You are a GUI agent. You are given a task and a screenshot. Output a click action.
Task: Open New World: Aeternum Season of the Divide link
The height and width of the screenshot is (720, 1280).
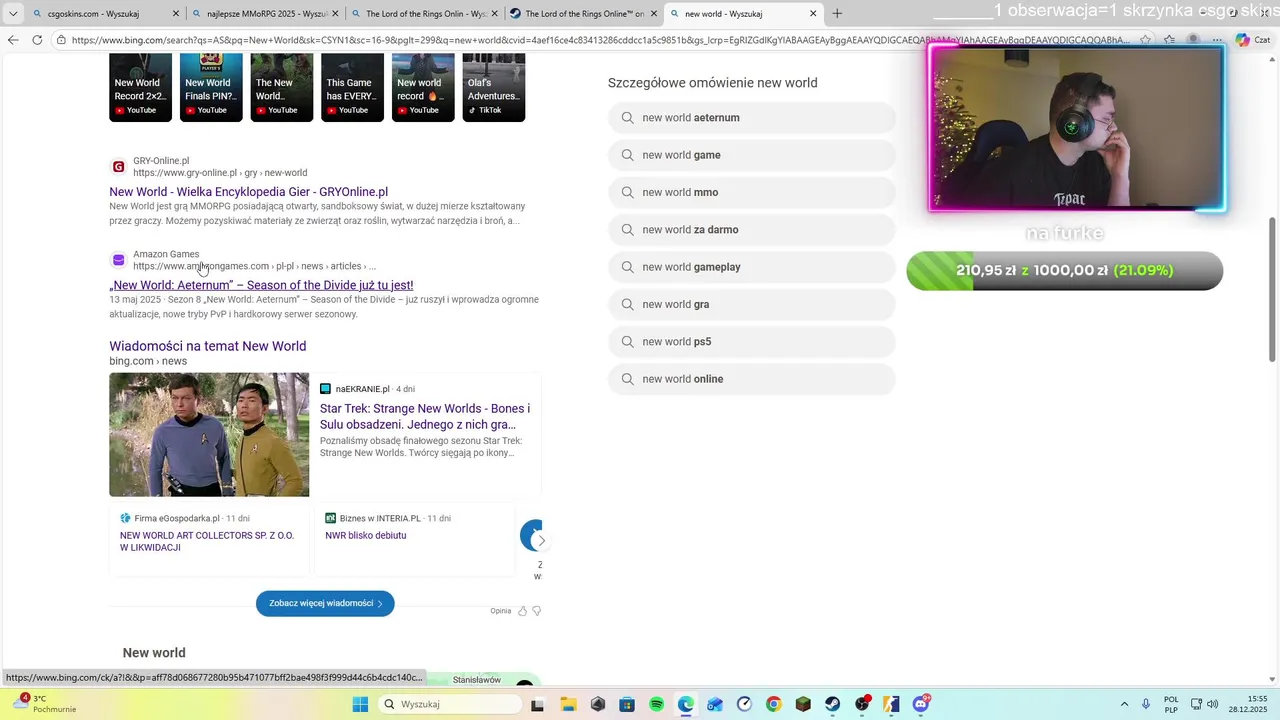(x=261, y=285)
